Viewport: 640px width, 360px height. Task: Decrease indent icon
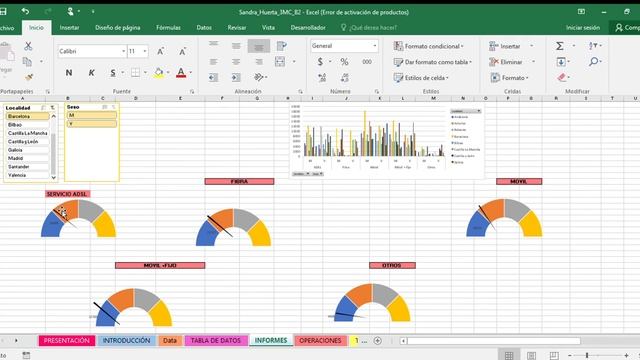(x=213, y=77)
